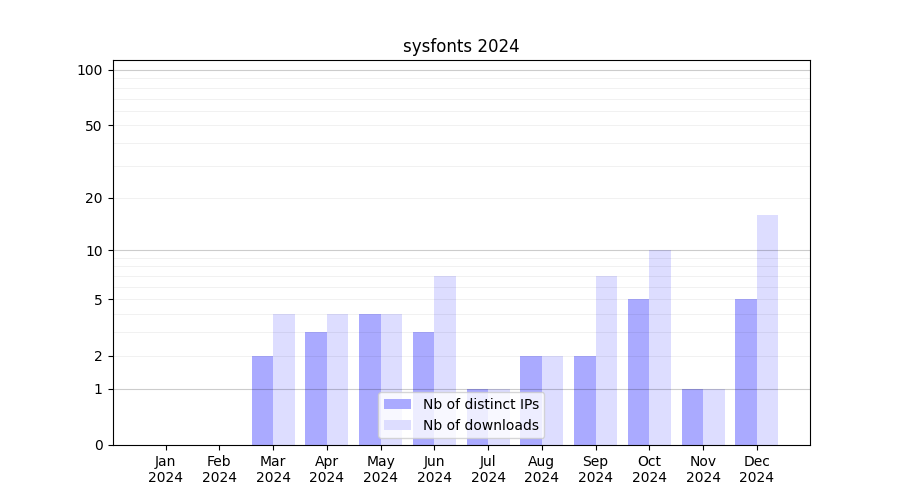Click the 'Jan 2024' x-axis label
This screenshot has height=500, width=900.
[x=166, y=469]
